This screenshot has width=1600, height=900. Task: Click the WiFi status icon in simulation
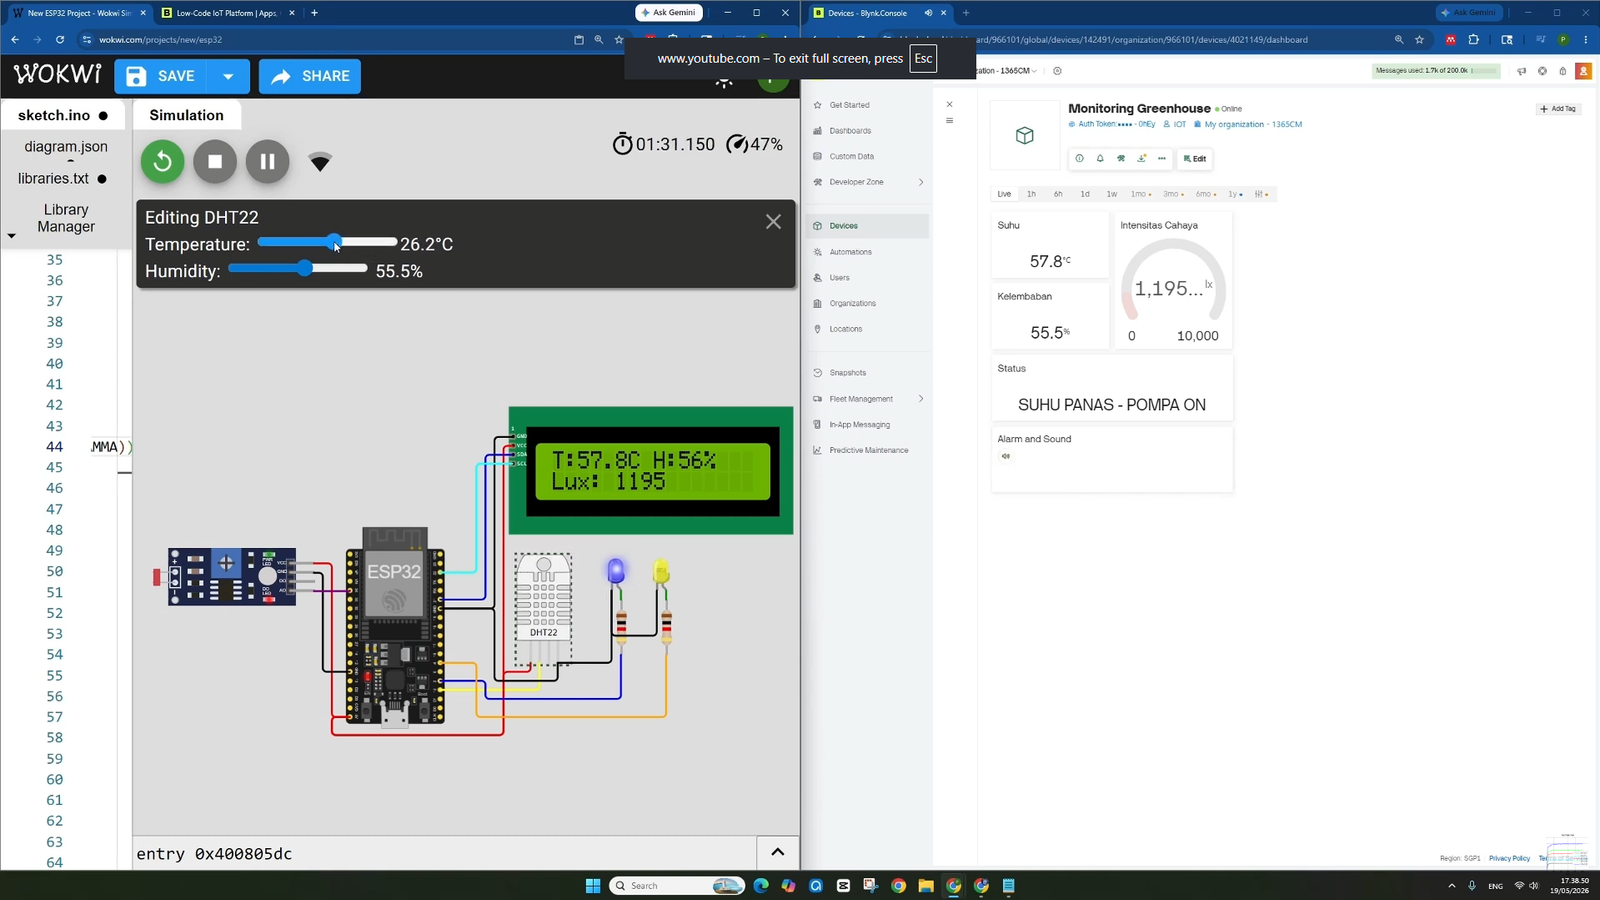pyautogui.click(x=320, y=162)
